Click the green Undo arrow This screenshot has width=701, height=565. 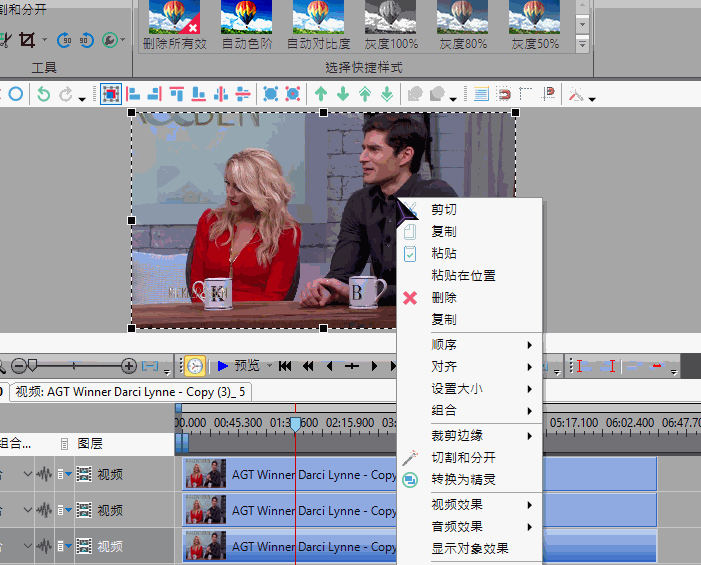(x=43, y=94)
